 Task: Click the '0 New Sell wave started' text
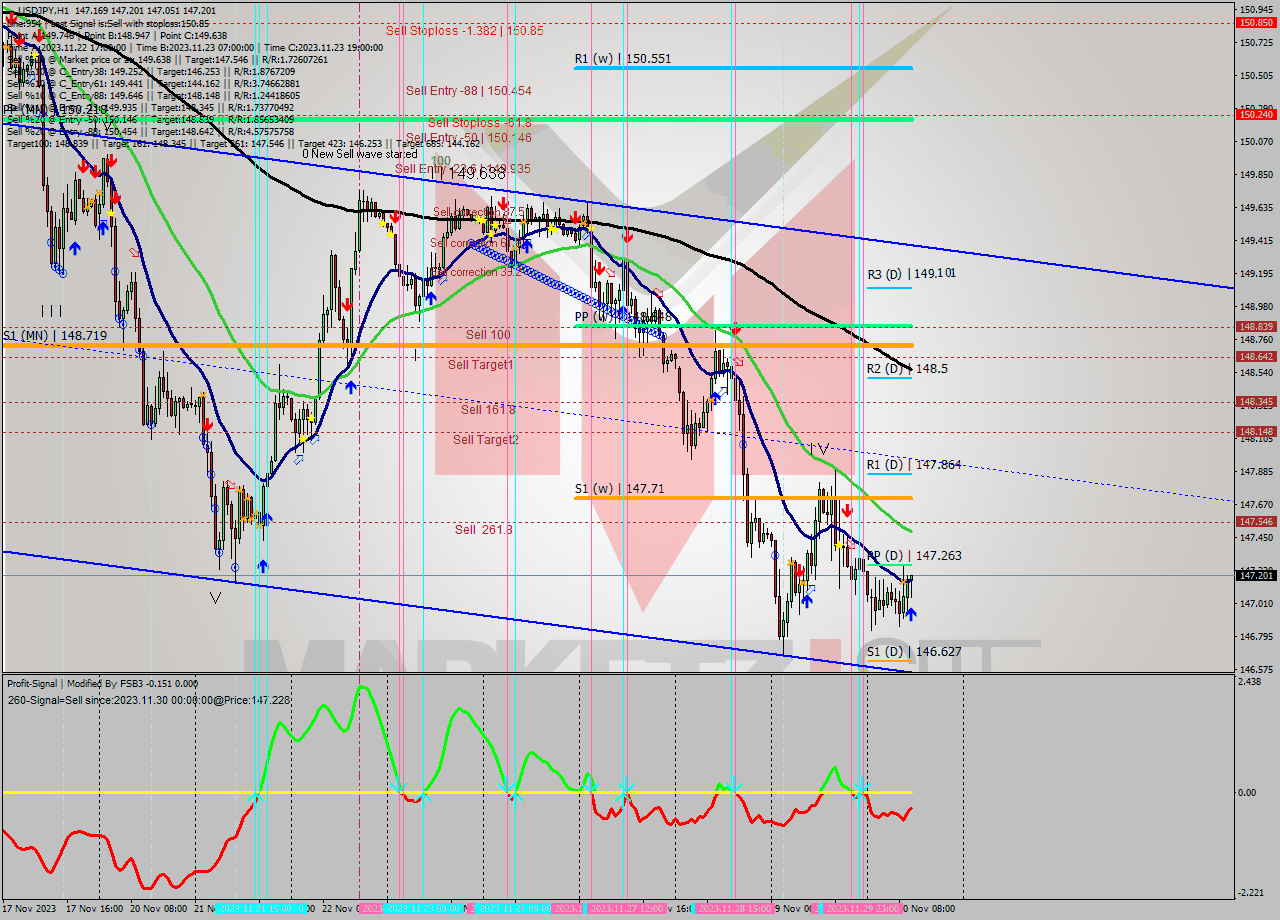pos(360,154)
